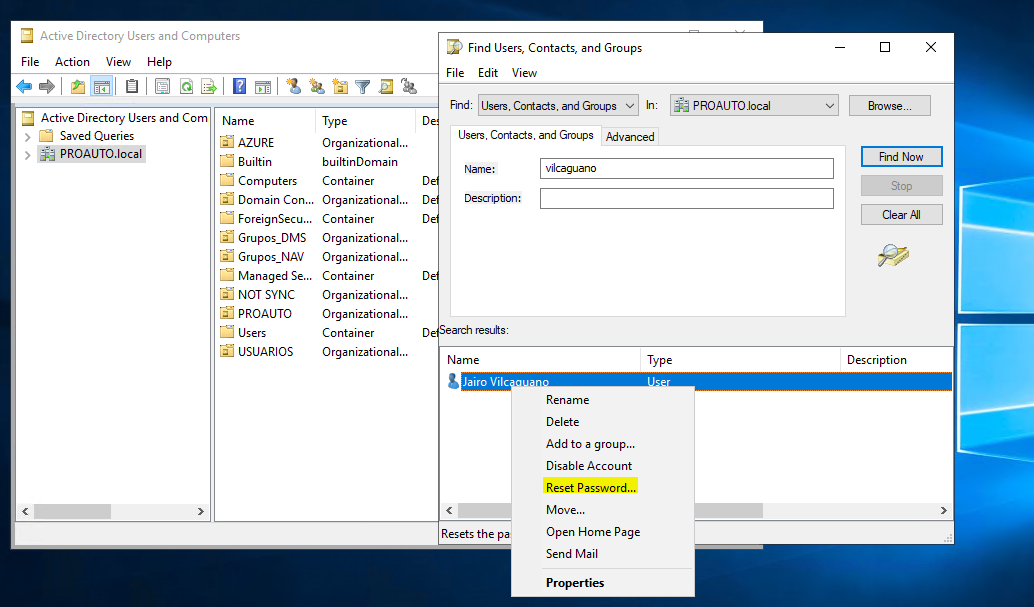Click the disabled Stop button
Image resolution: width=1034 pixels, height=607 pixels.
pos(901,185)
